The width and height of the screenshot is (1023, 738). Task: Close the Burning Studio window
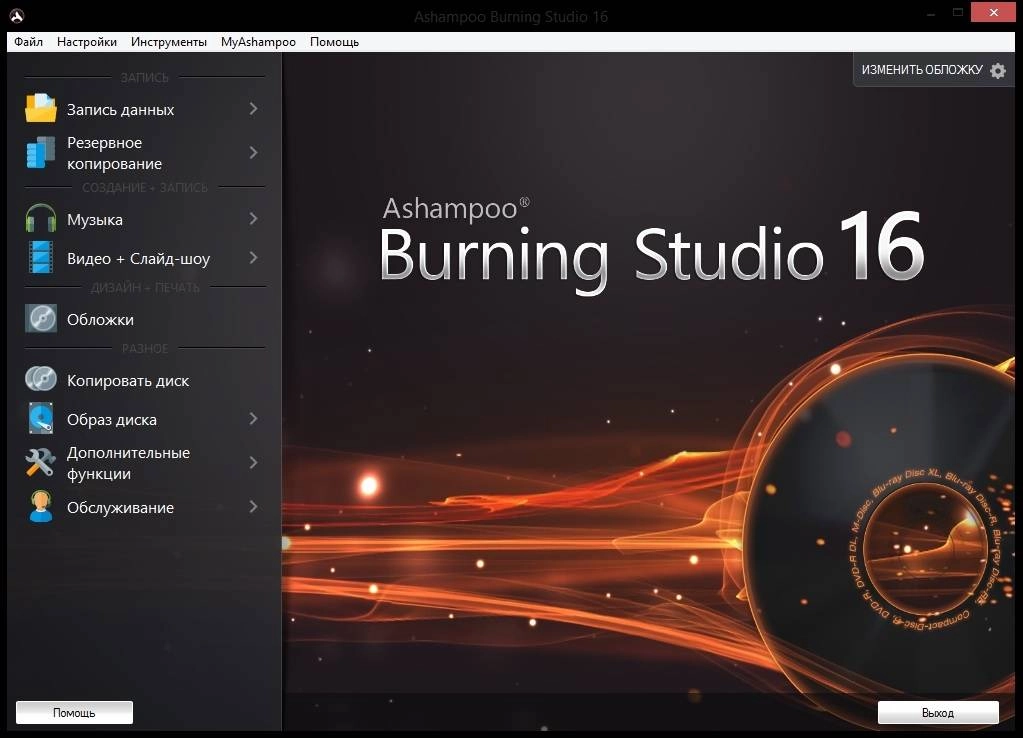(993, 12)
